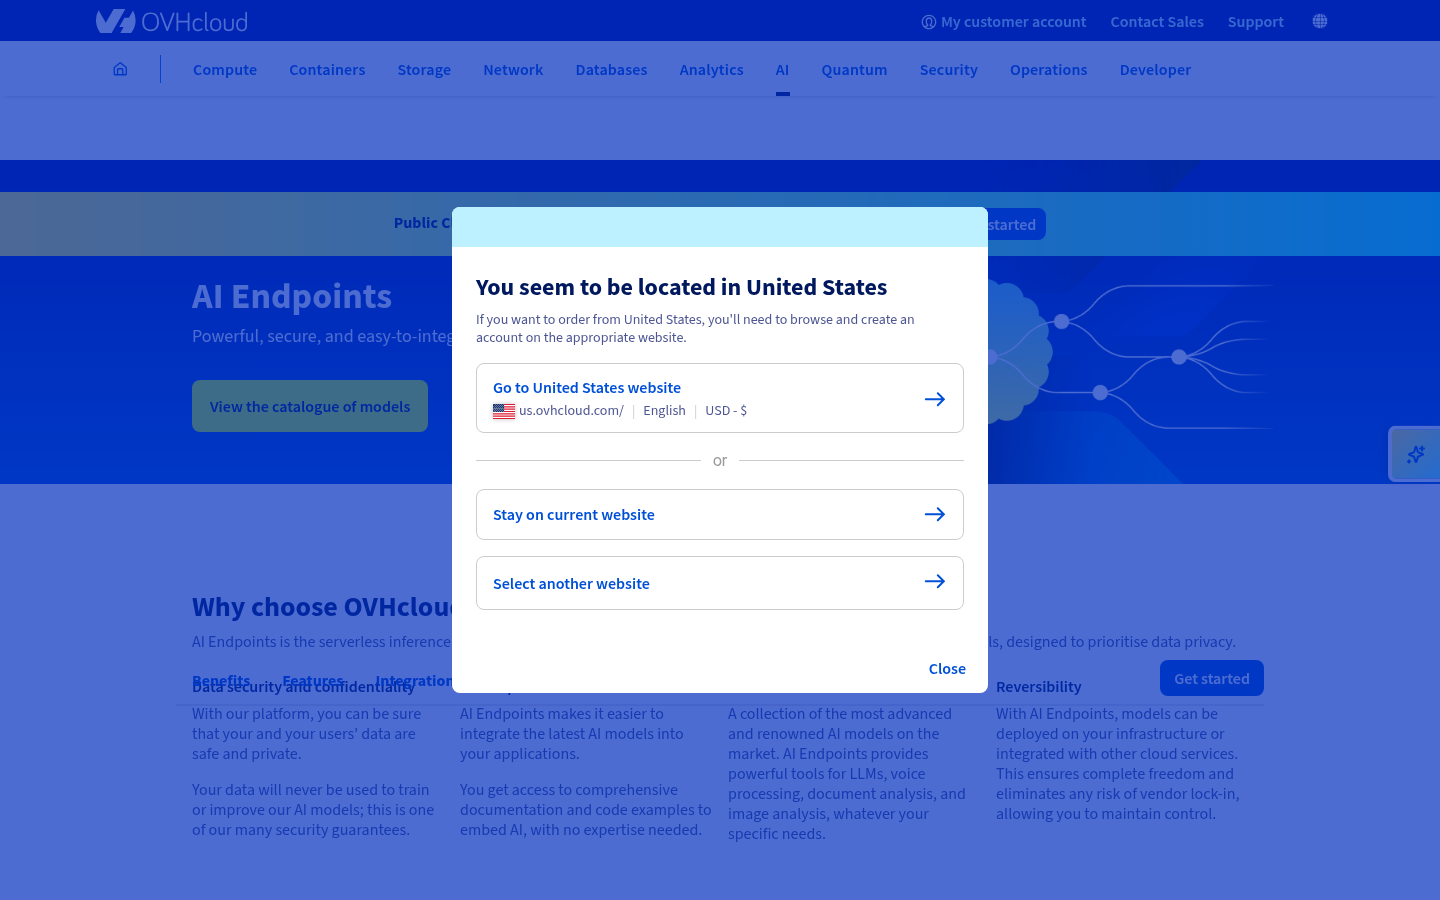Viewport: 1440px width, 900px height.
Task: Open My customer account
Action: [1004, 22]
